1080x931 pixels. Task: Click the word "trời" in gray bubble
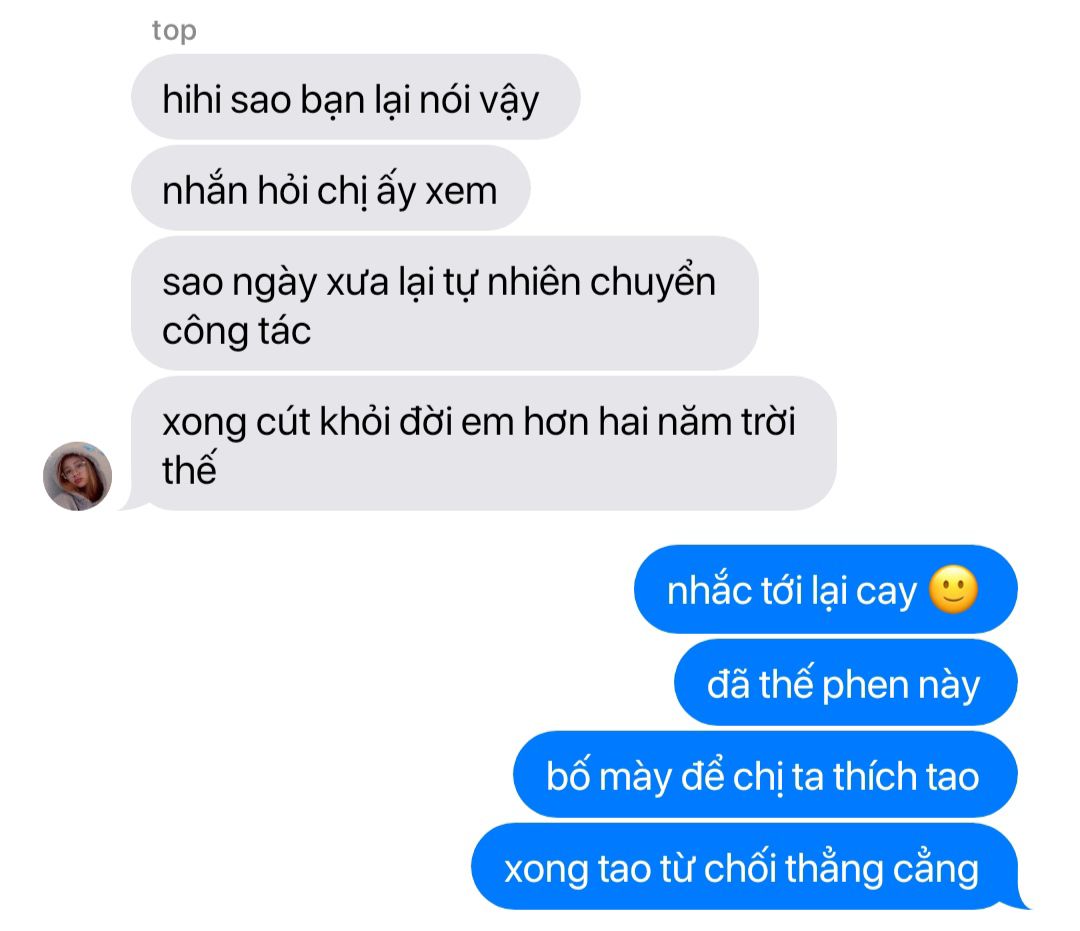(x=767, y=421)
